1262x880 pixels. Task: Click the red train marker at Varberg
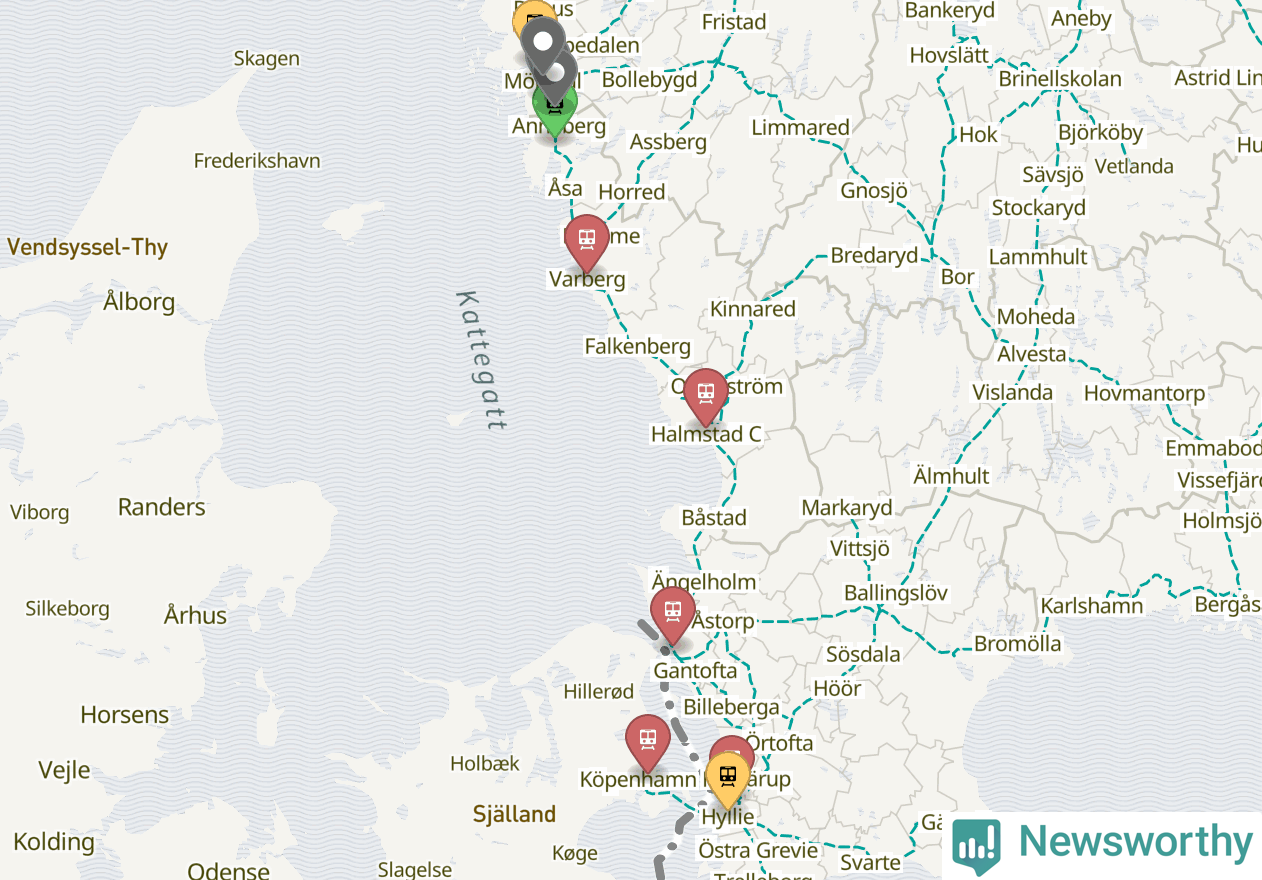pyautogui.click(x=587, y=242)
